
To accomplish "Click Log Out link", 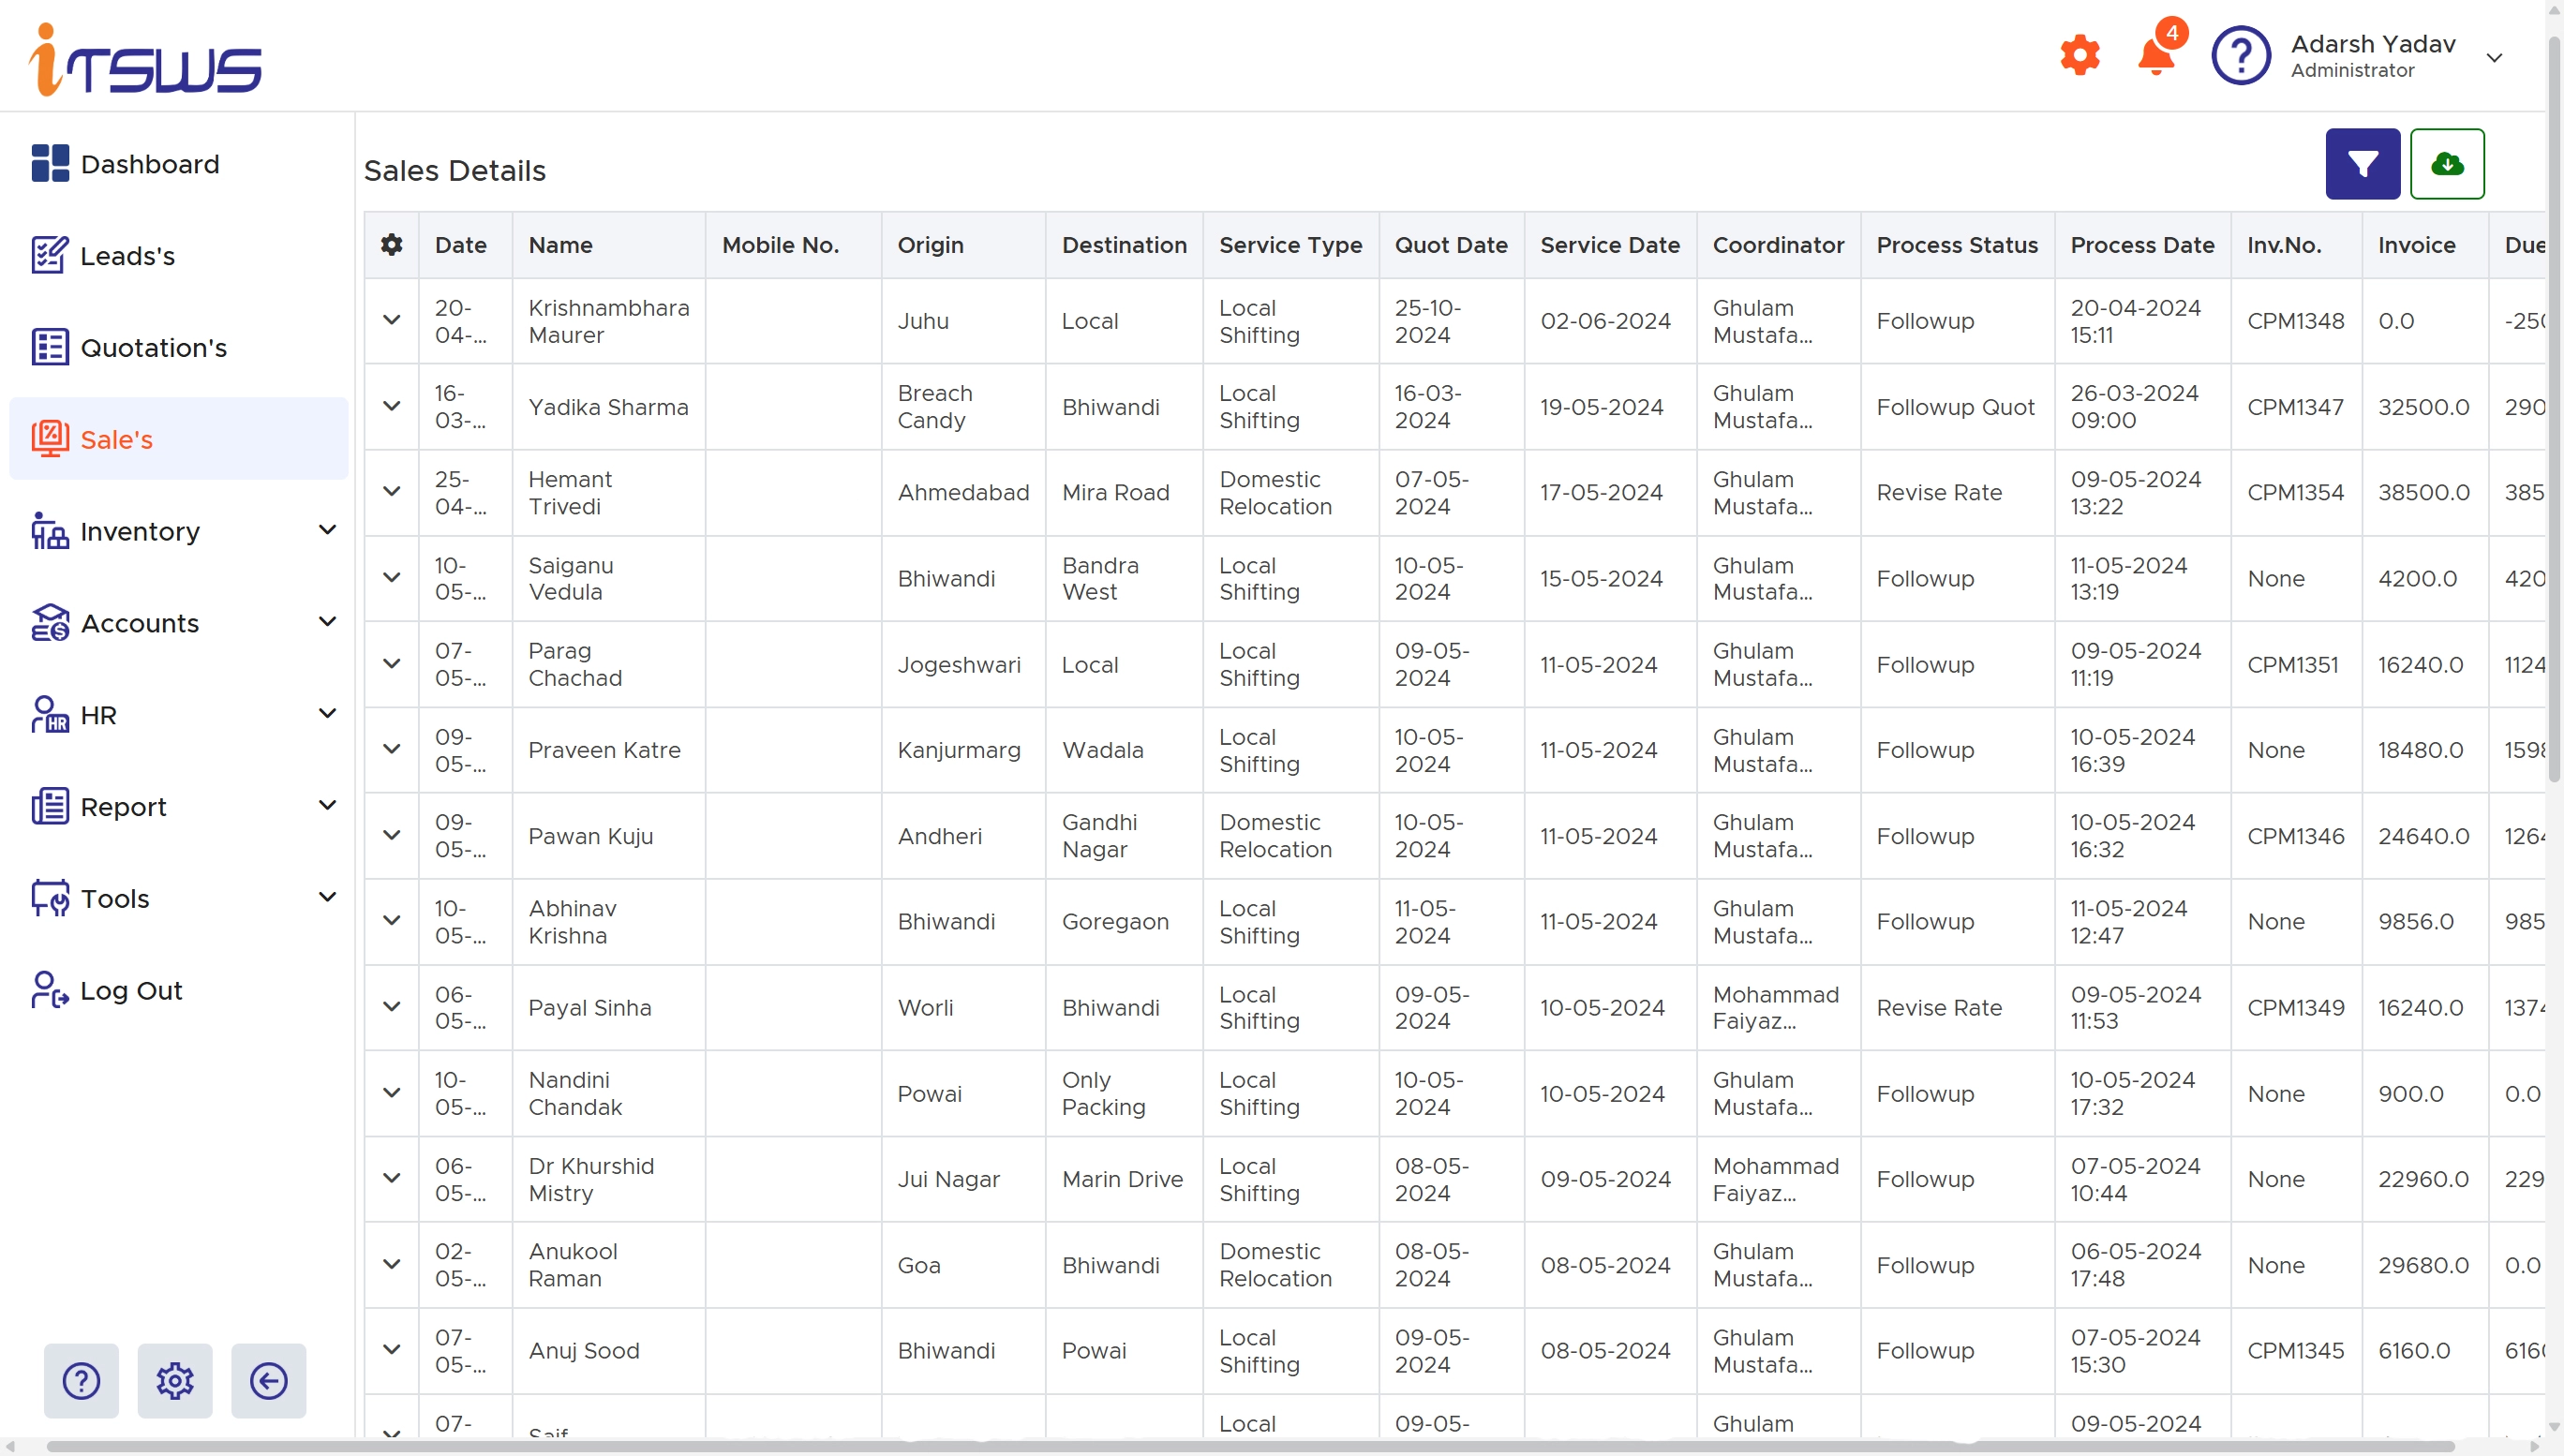I will [x=130, y=990].
